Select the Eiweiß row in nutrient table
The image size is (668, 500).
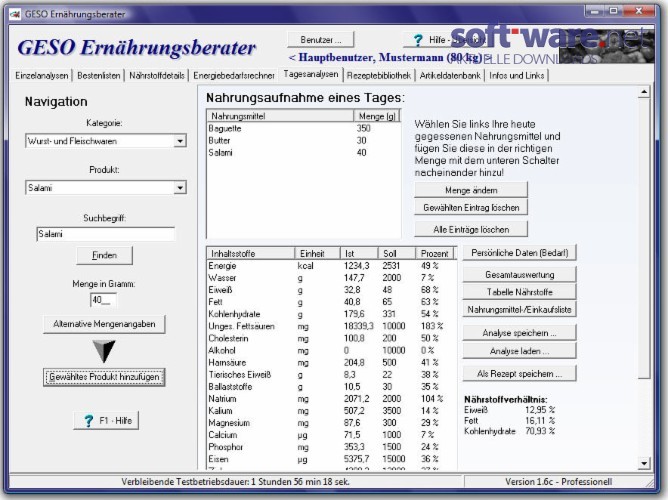[x=331, y=290]
